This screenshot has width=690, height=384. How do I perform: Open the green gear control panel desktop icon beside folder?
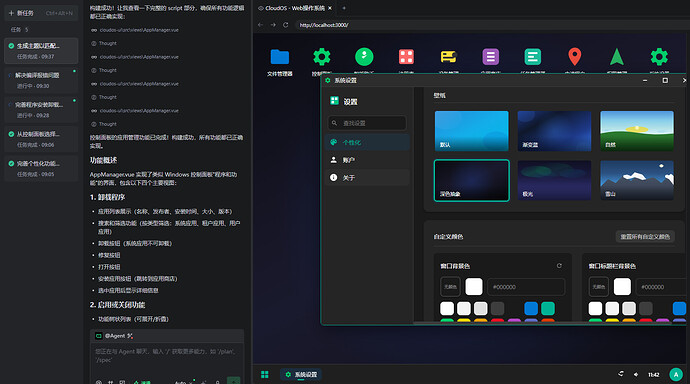322,57
